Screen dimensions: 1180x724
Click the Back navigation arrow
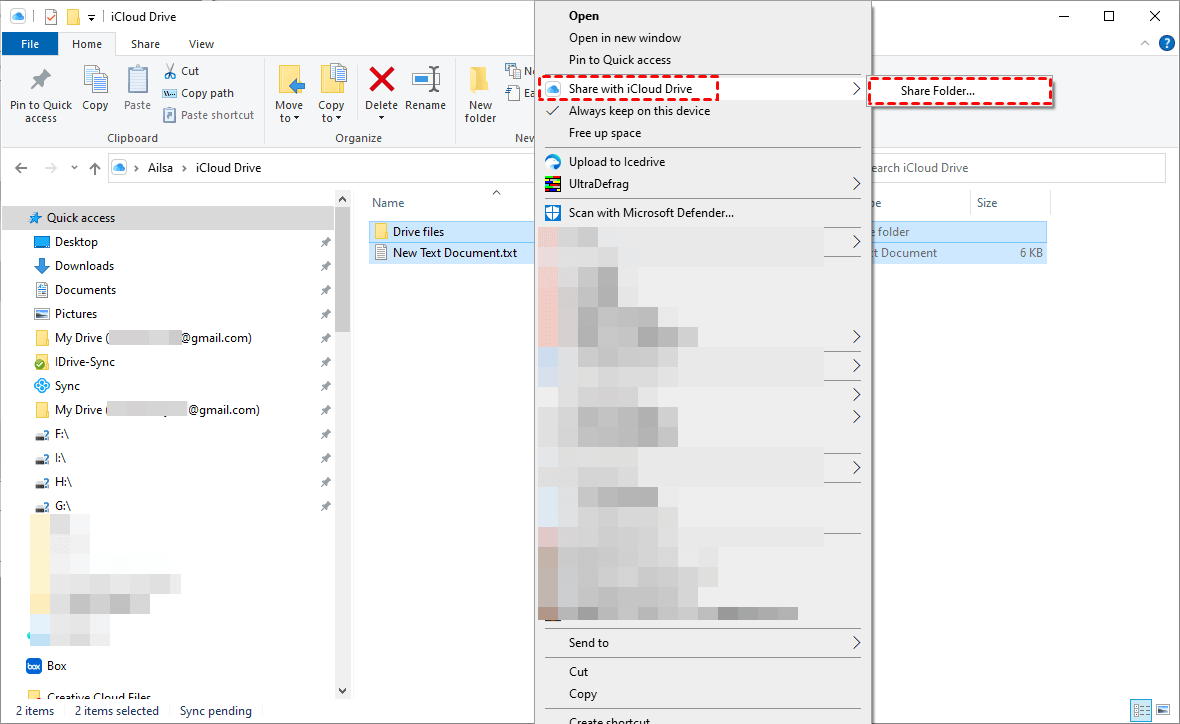tap(21, 168)
